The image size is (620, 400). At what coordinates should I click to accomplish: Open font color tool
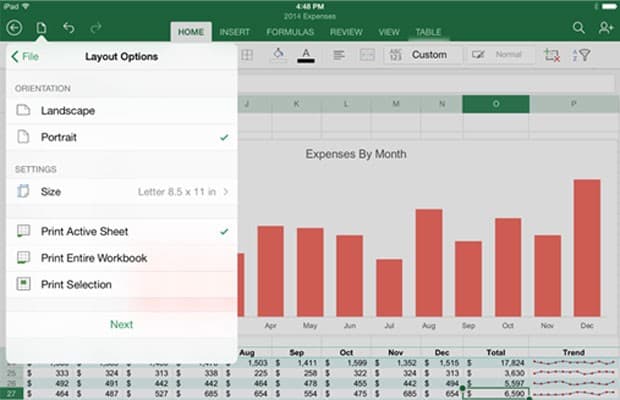[306, 55]
